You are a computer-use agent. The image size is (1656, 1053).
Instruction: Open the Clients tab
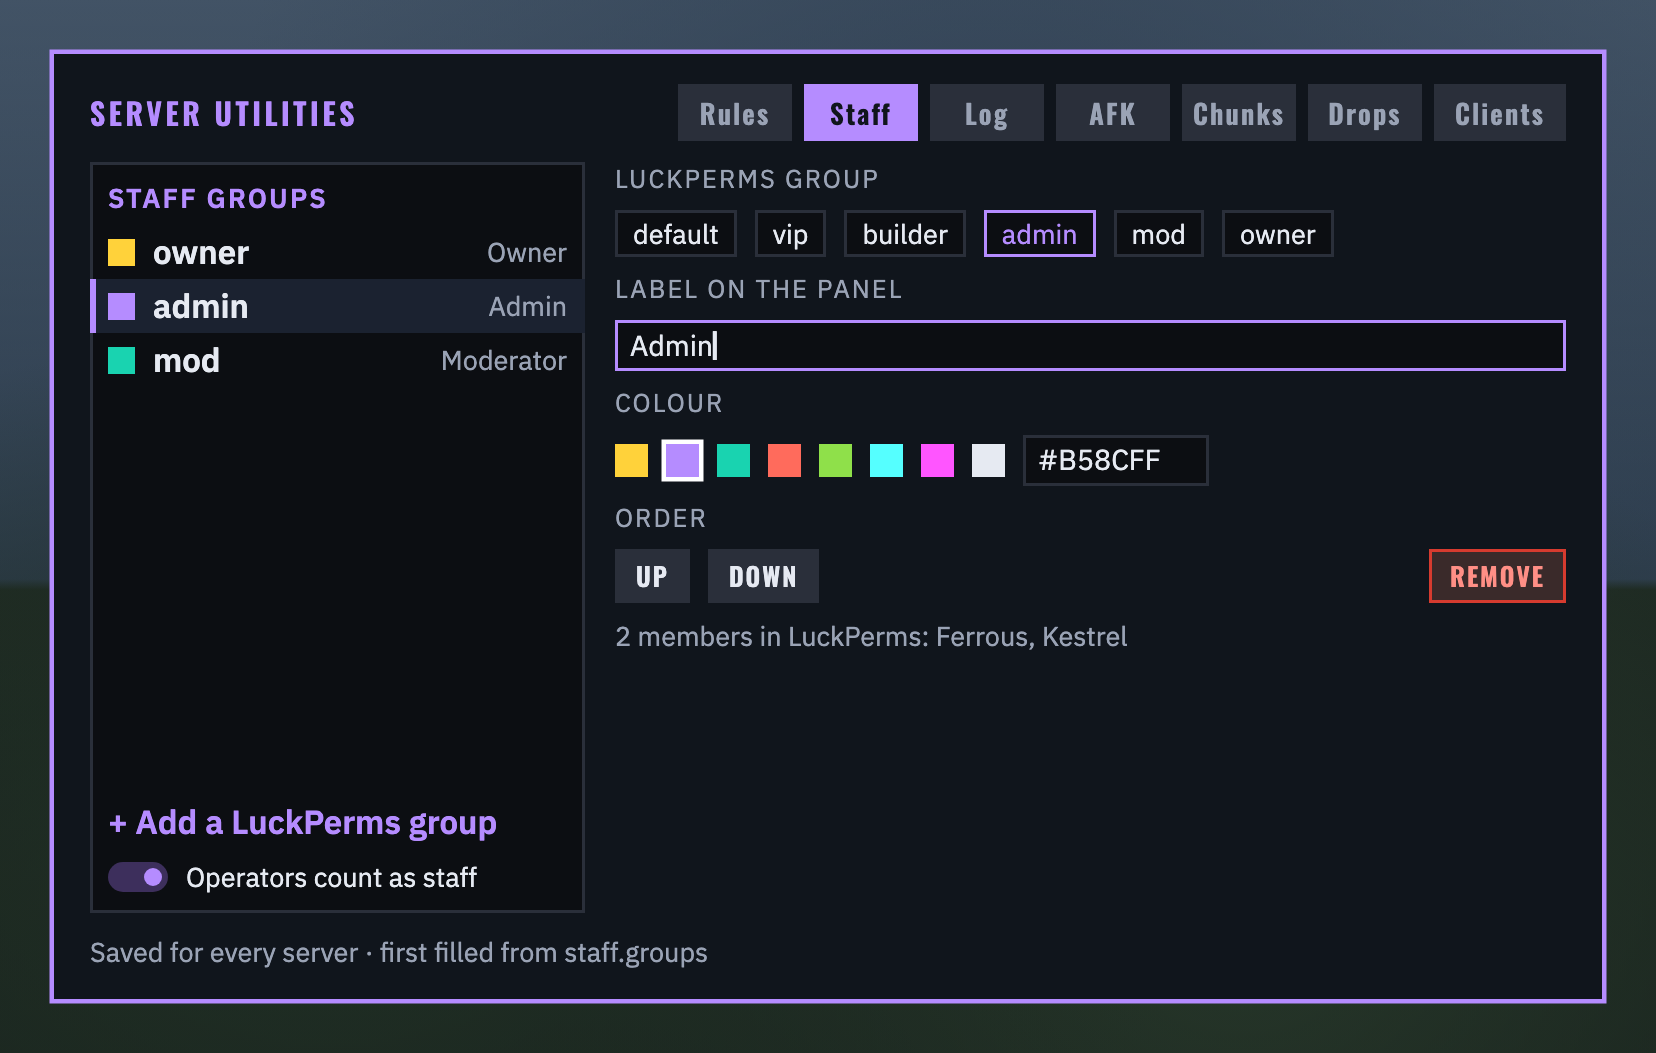click(1499, 113)
